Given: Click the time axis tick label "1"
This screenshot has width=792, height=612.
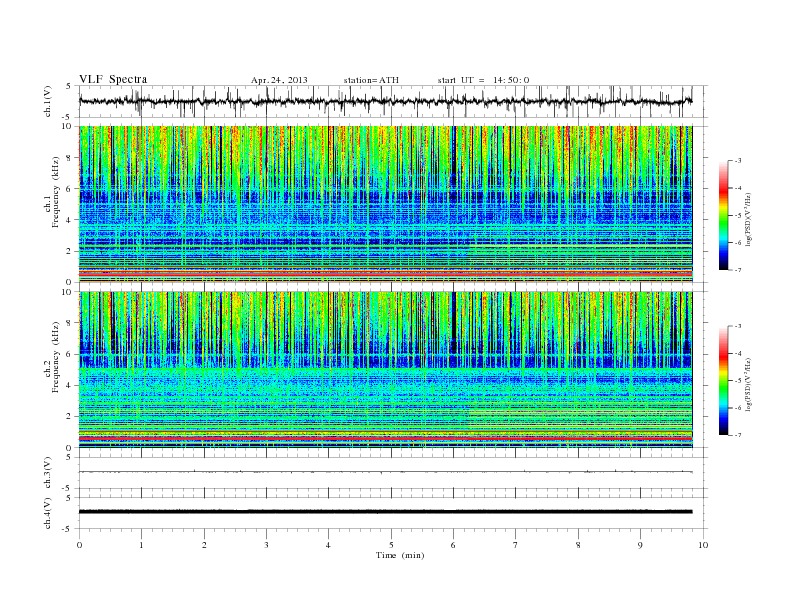Looking at the screenshot, I should (141, 545).
